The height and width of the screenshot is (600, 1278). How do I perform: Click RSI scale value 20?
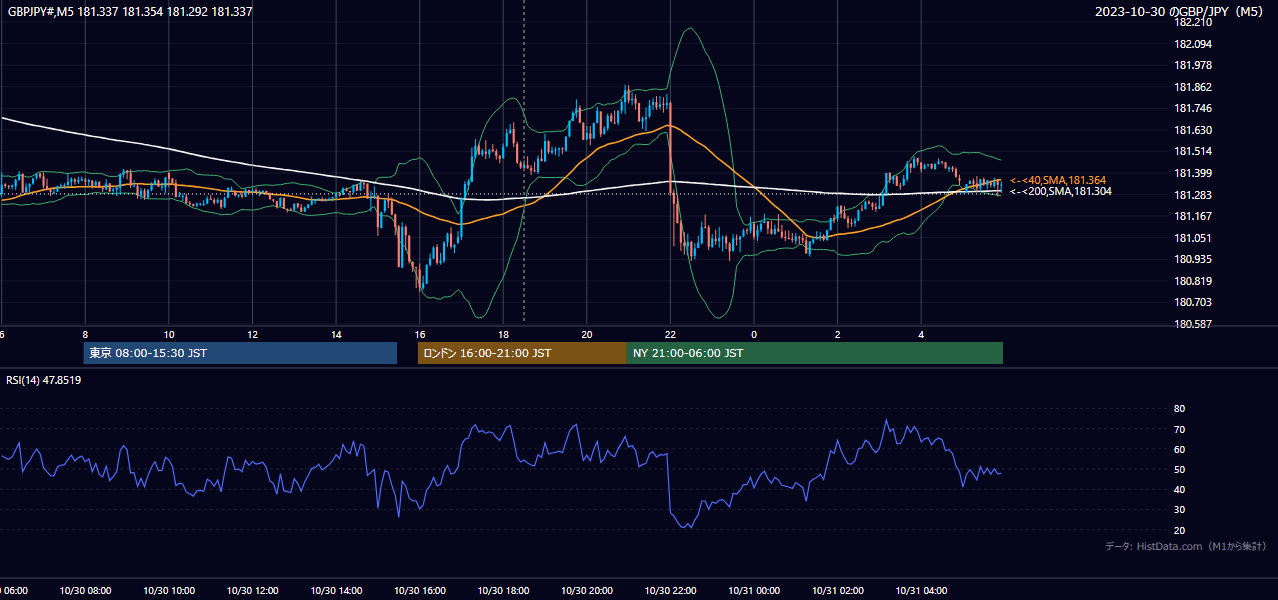point(1180,530)
